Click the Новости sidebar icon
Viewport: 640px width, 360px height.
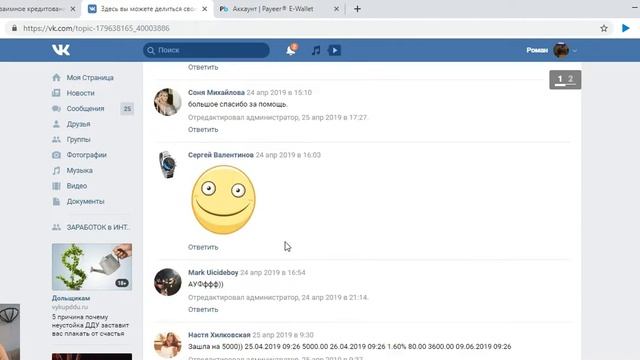point(56,93)
